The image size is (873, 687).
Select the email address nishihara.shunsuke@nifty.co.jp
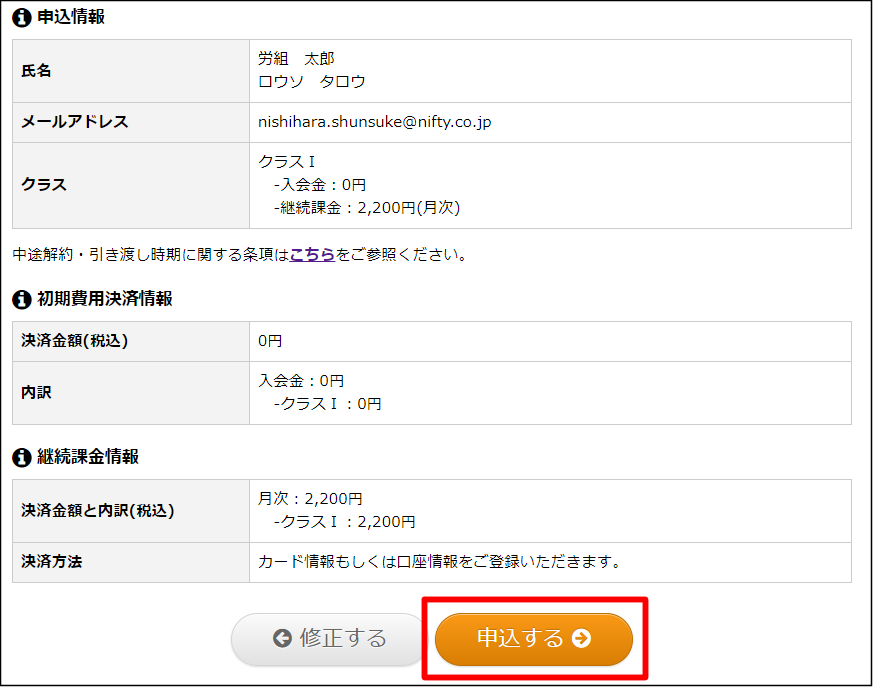(x=374, y=122)
